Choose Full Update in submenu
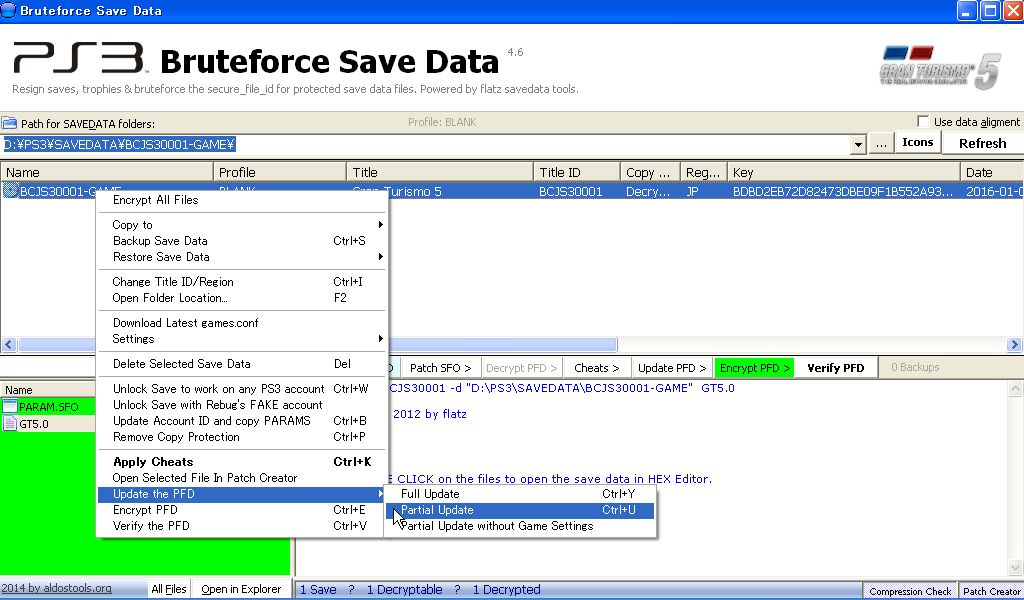Screen dimensions: 1024x600 [520, 494]
